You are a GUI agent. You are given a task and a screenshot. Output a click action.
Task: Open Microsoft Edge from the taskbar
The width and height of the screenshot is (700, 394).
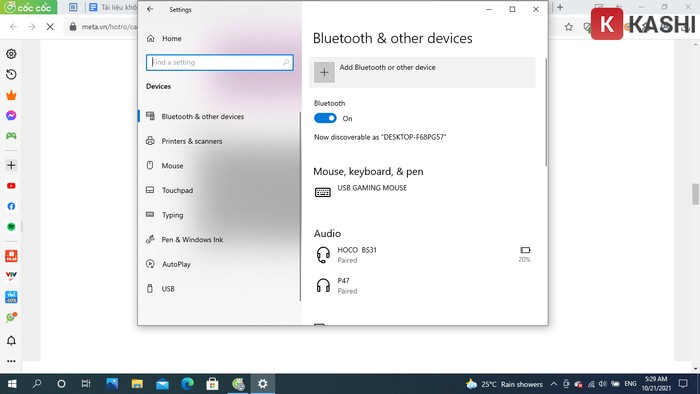click(188, 384)
